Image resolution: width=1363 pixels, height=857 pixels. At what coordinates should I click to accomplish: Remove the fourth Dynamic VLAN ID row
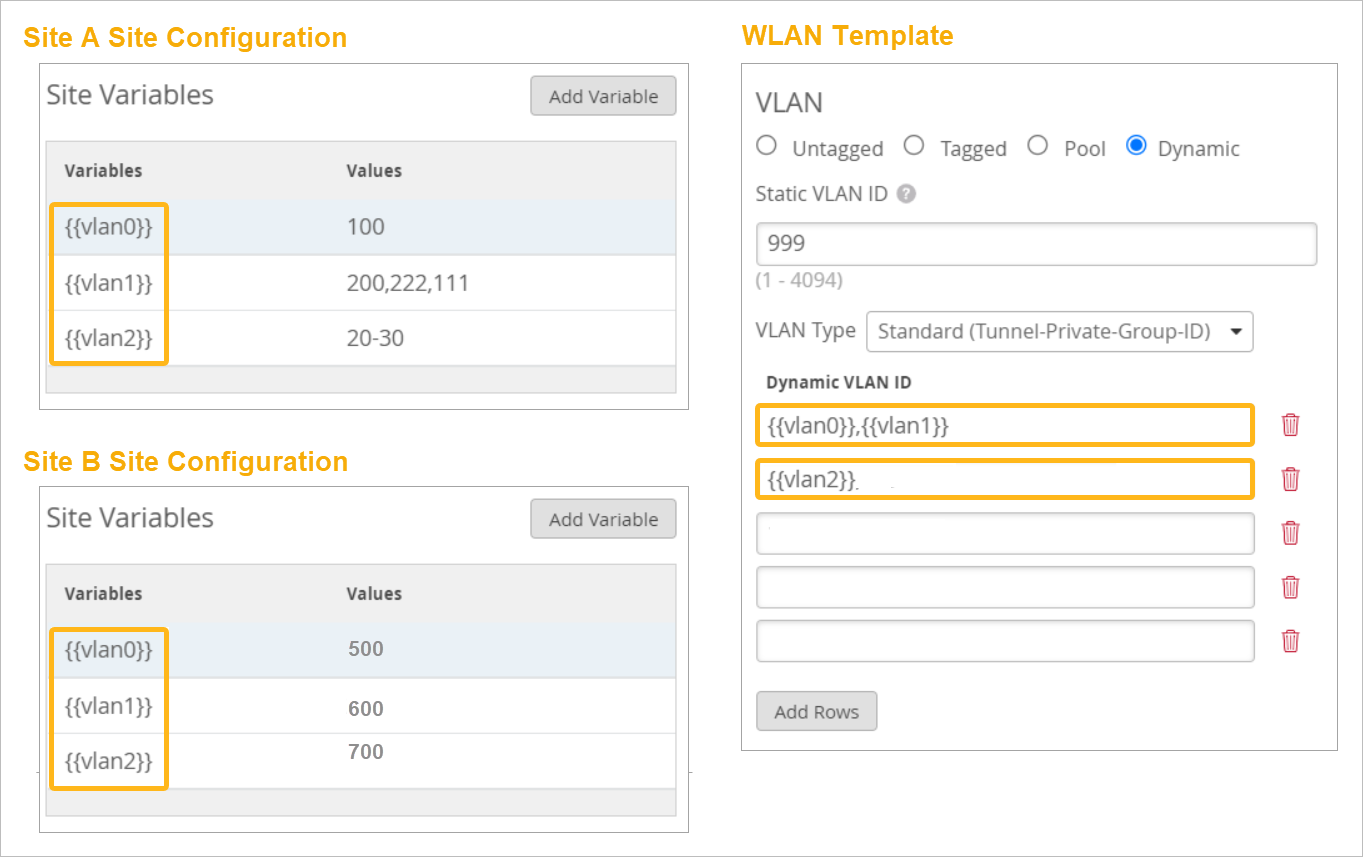click(1290, 587)
